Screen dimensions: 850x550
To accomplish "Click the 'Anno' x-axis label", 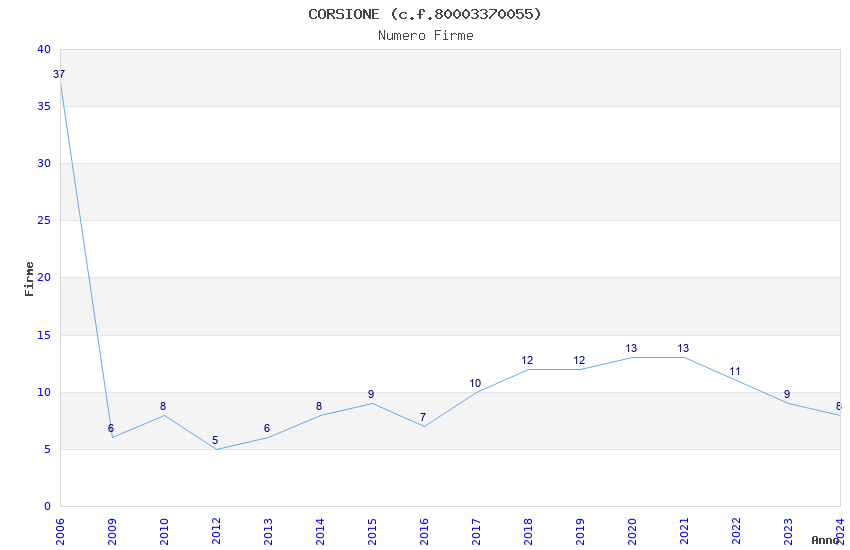I will 825,540.
